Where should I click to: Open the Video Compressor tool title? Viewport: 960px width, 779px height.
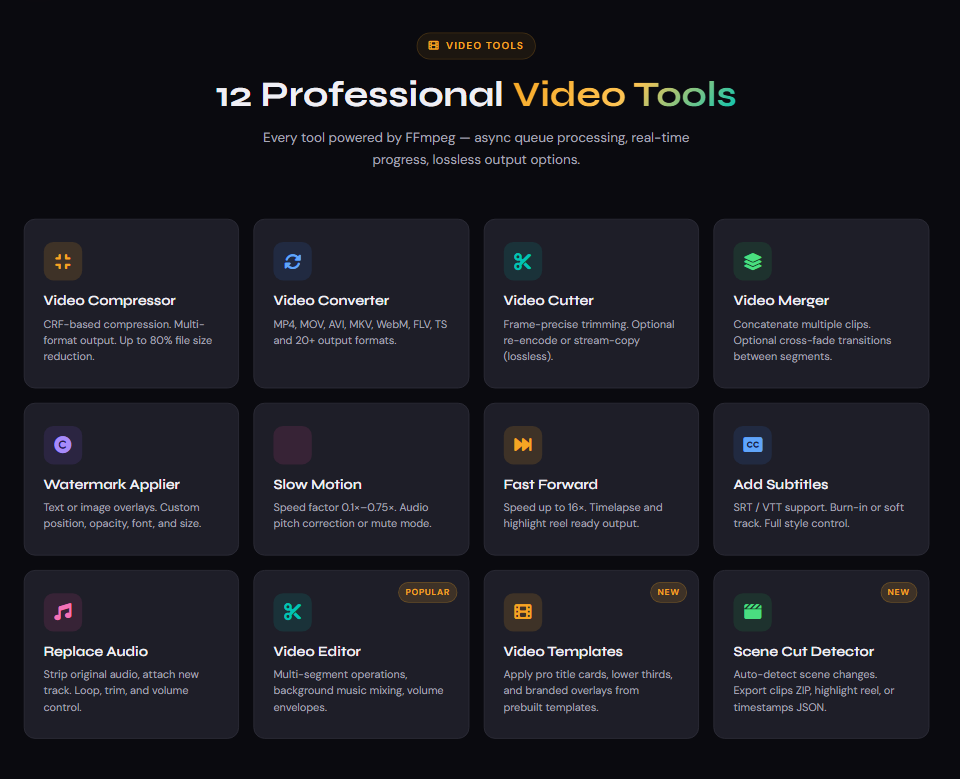click(x=110, y=300)
